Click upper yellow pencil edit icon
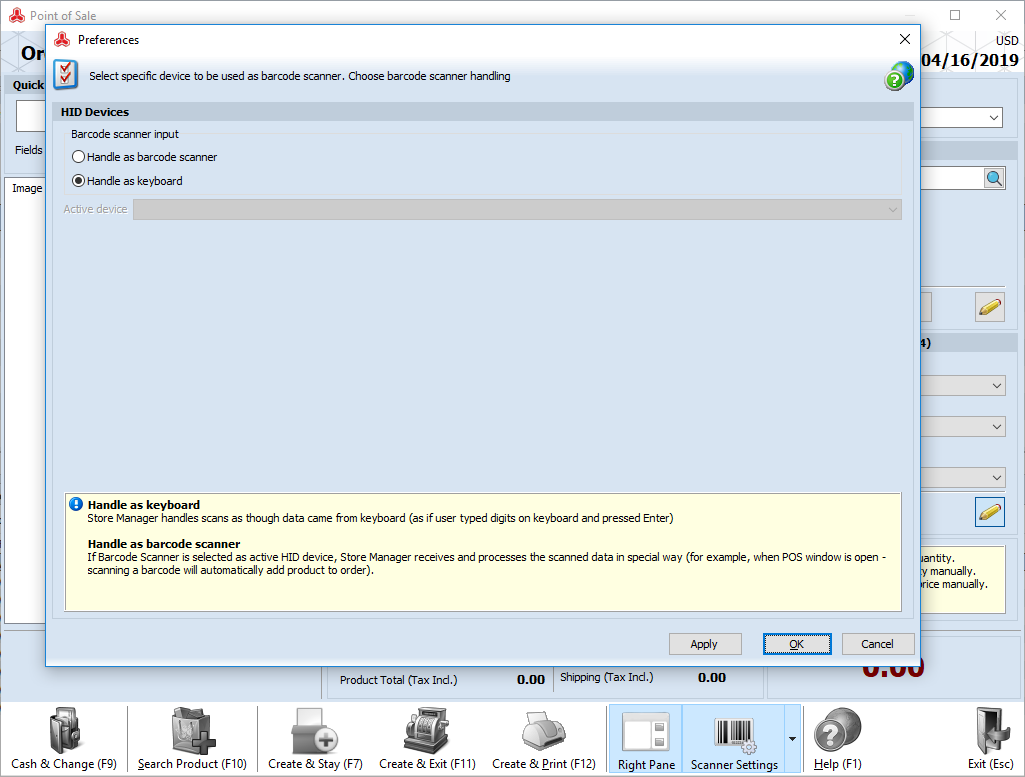 tap(990, 307)
